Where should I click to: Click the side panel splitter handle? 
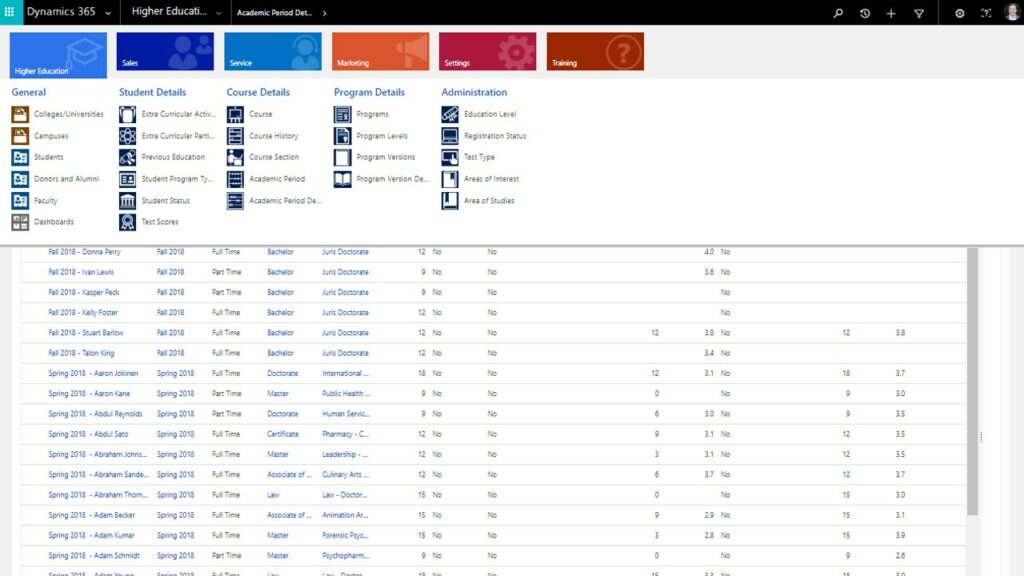pos(981,438)
